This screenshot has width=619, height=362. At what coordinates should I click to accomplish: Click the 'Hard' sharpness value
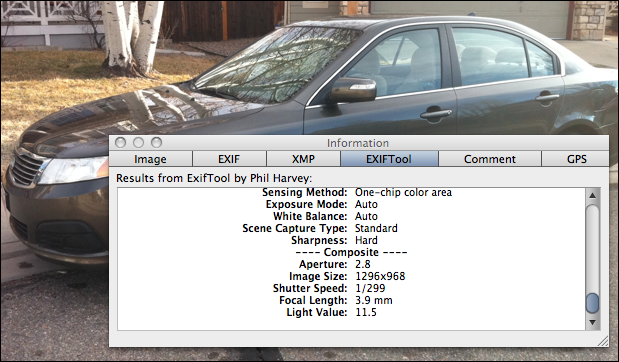pos(366,240)
